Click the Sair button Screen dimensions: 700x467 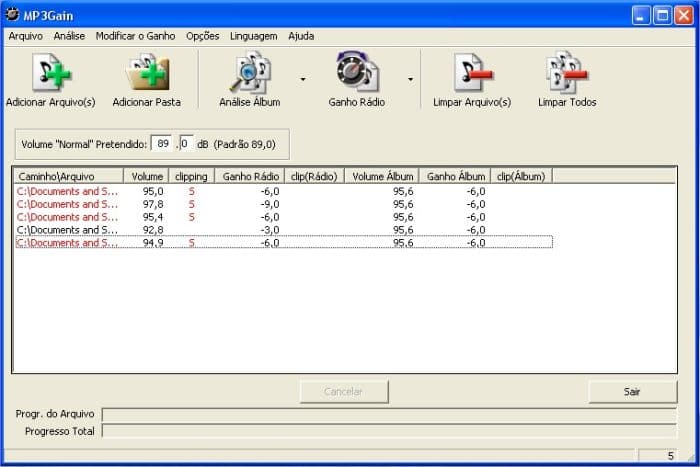pyautogui.click(x=633, y=392)
